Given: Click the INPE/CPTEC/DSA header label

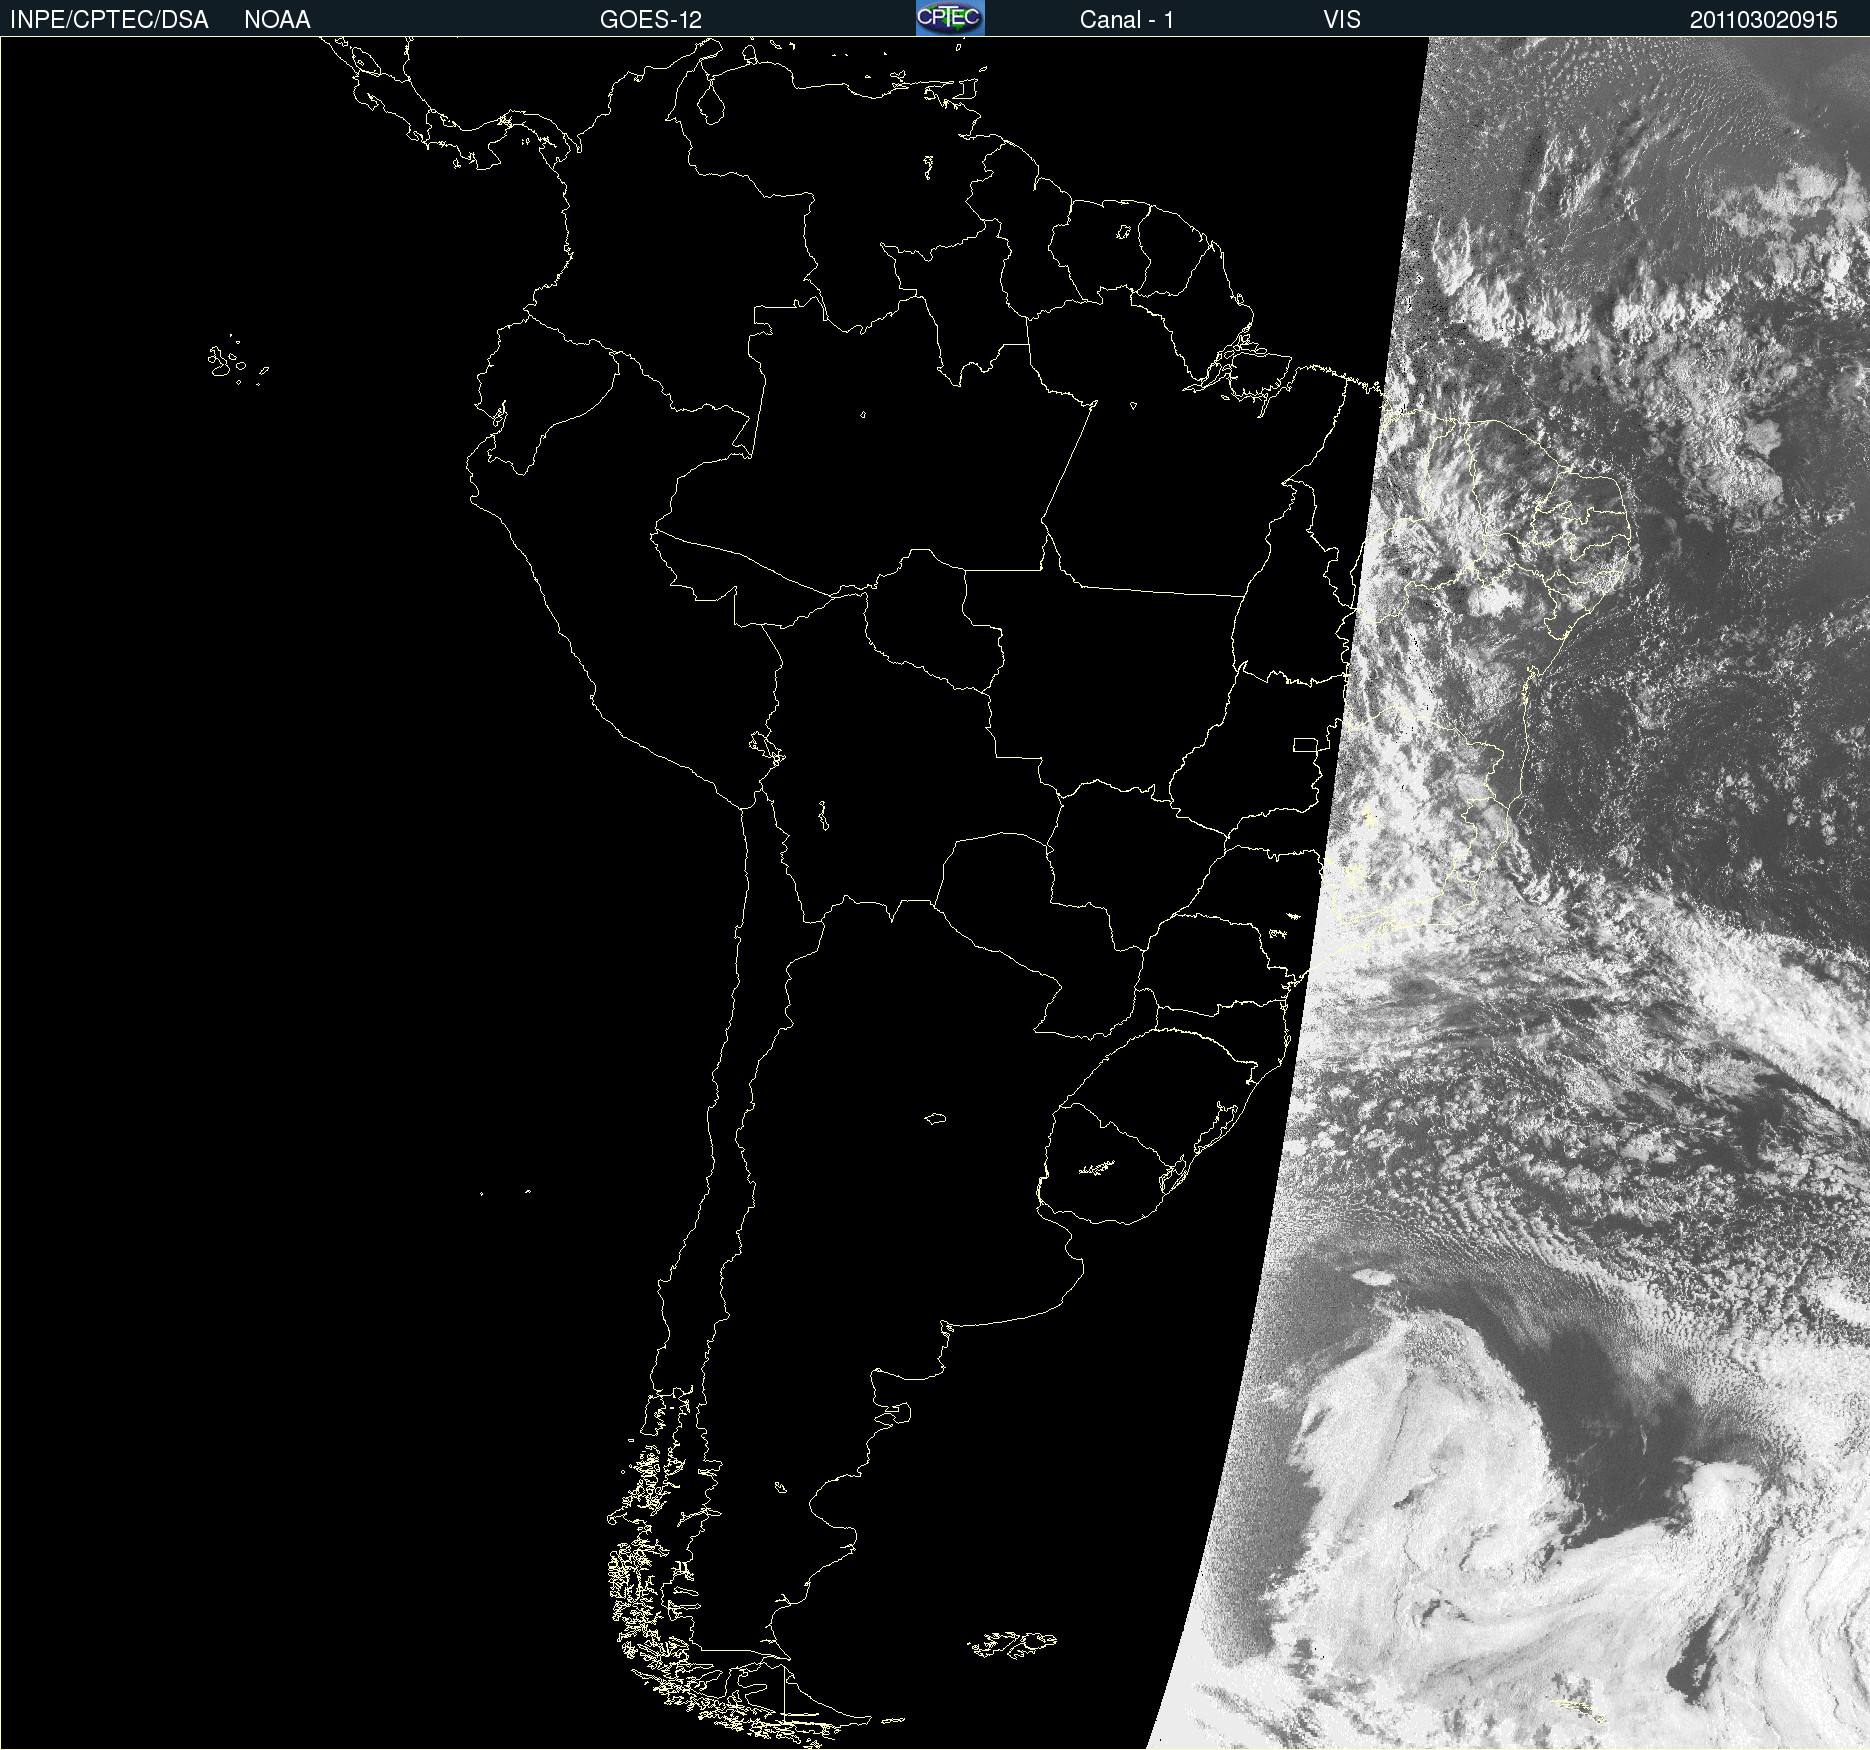Looking at the screenshot, I should point(109,20).
